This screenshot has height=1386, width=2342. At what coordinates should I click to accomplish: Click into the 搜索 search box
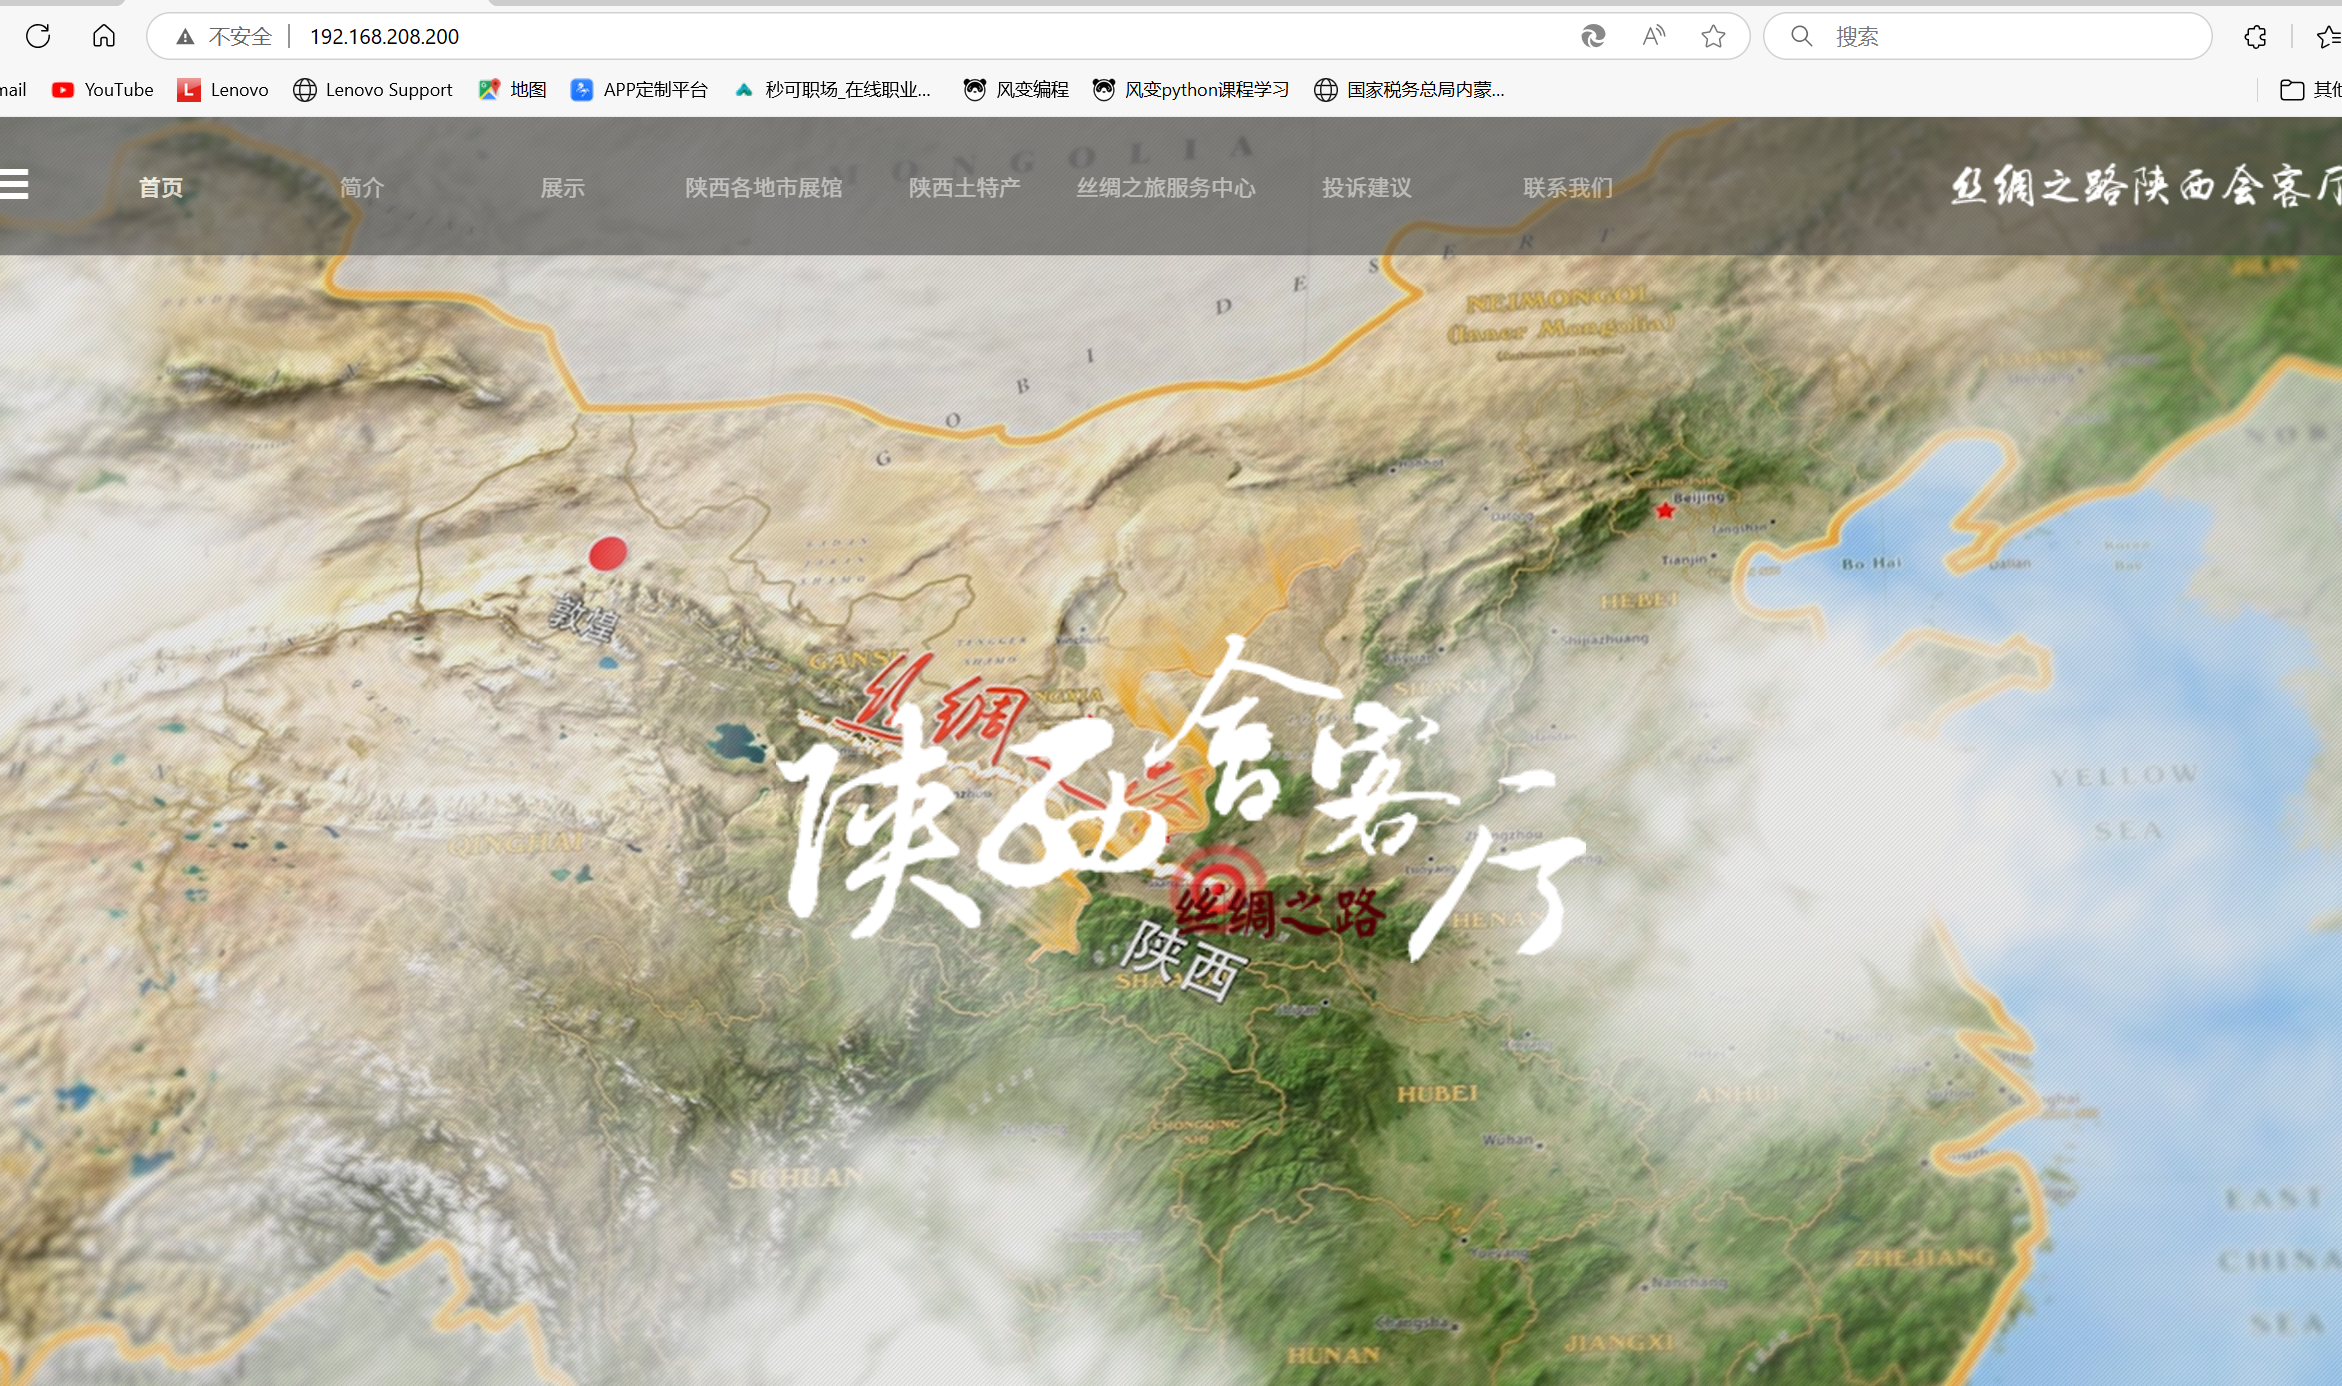coord(1988,37)
